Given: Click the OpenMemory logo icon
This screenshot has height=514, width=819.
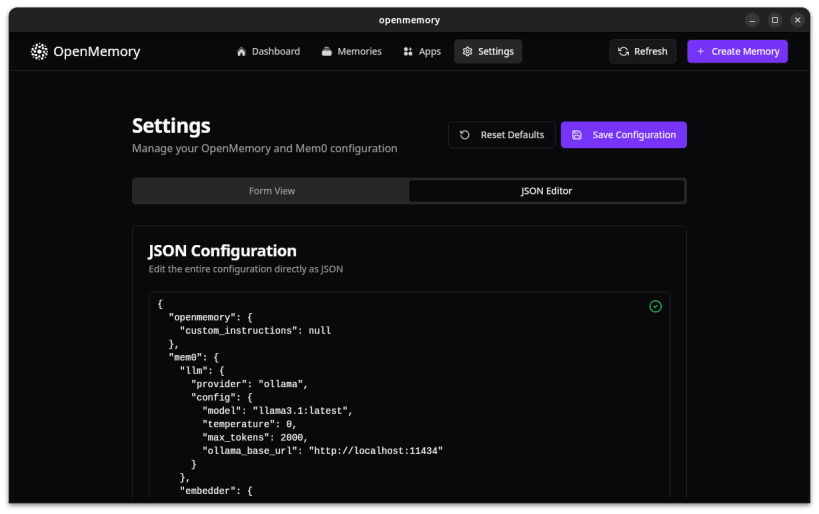Looking at the screenshot, I should point(39,51).
